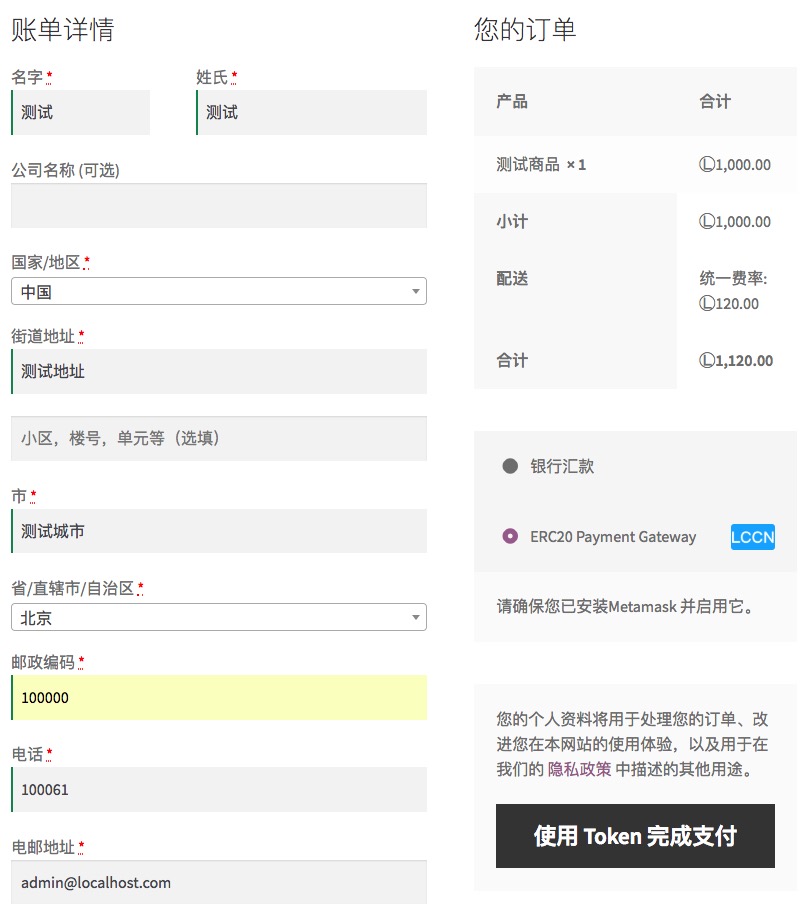The width and height of the screenshot is (808, 917).
Task: Click the 电话 phone number field
Action: (x=219, y=790)
